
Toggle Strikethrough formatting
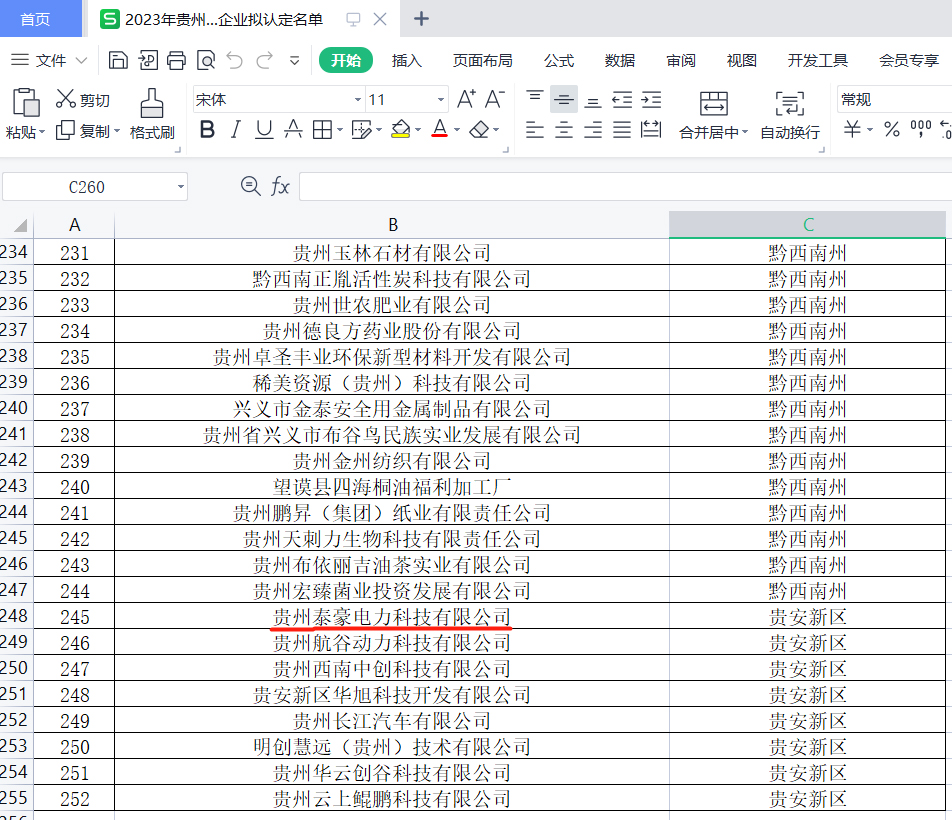(293, 129)
